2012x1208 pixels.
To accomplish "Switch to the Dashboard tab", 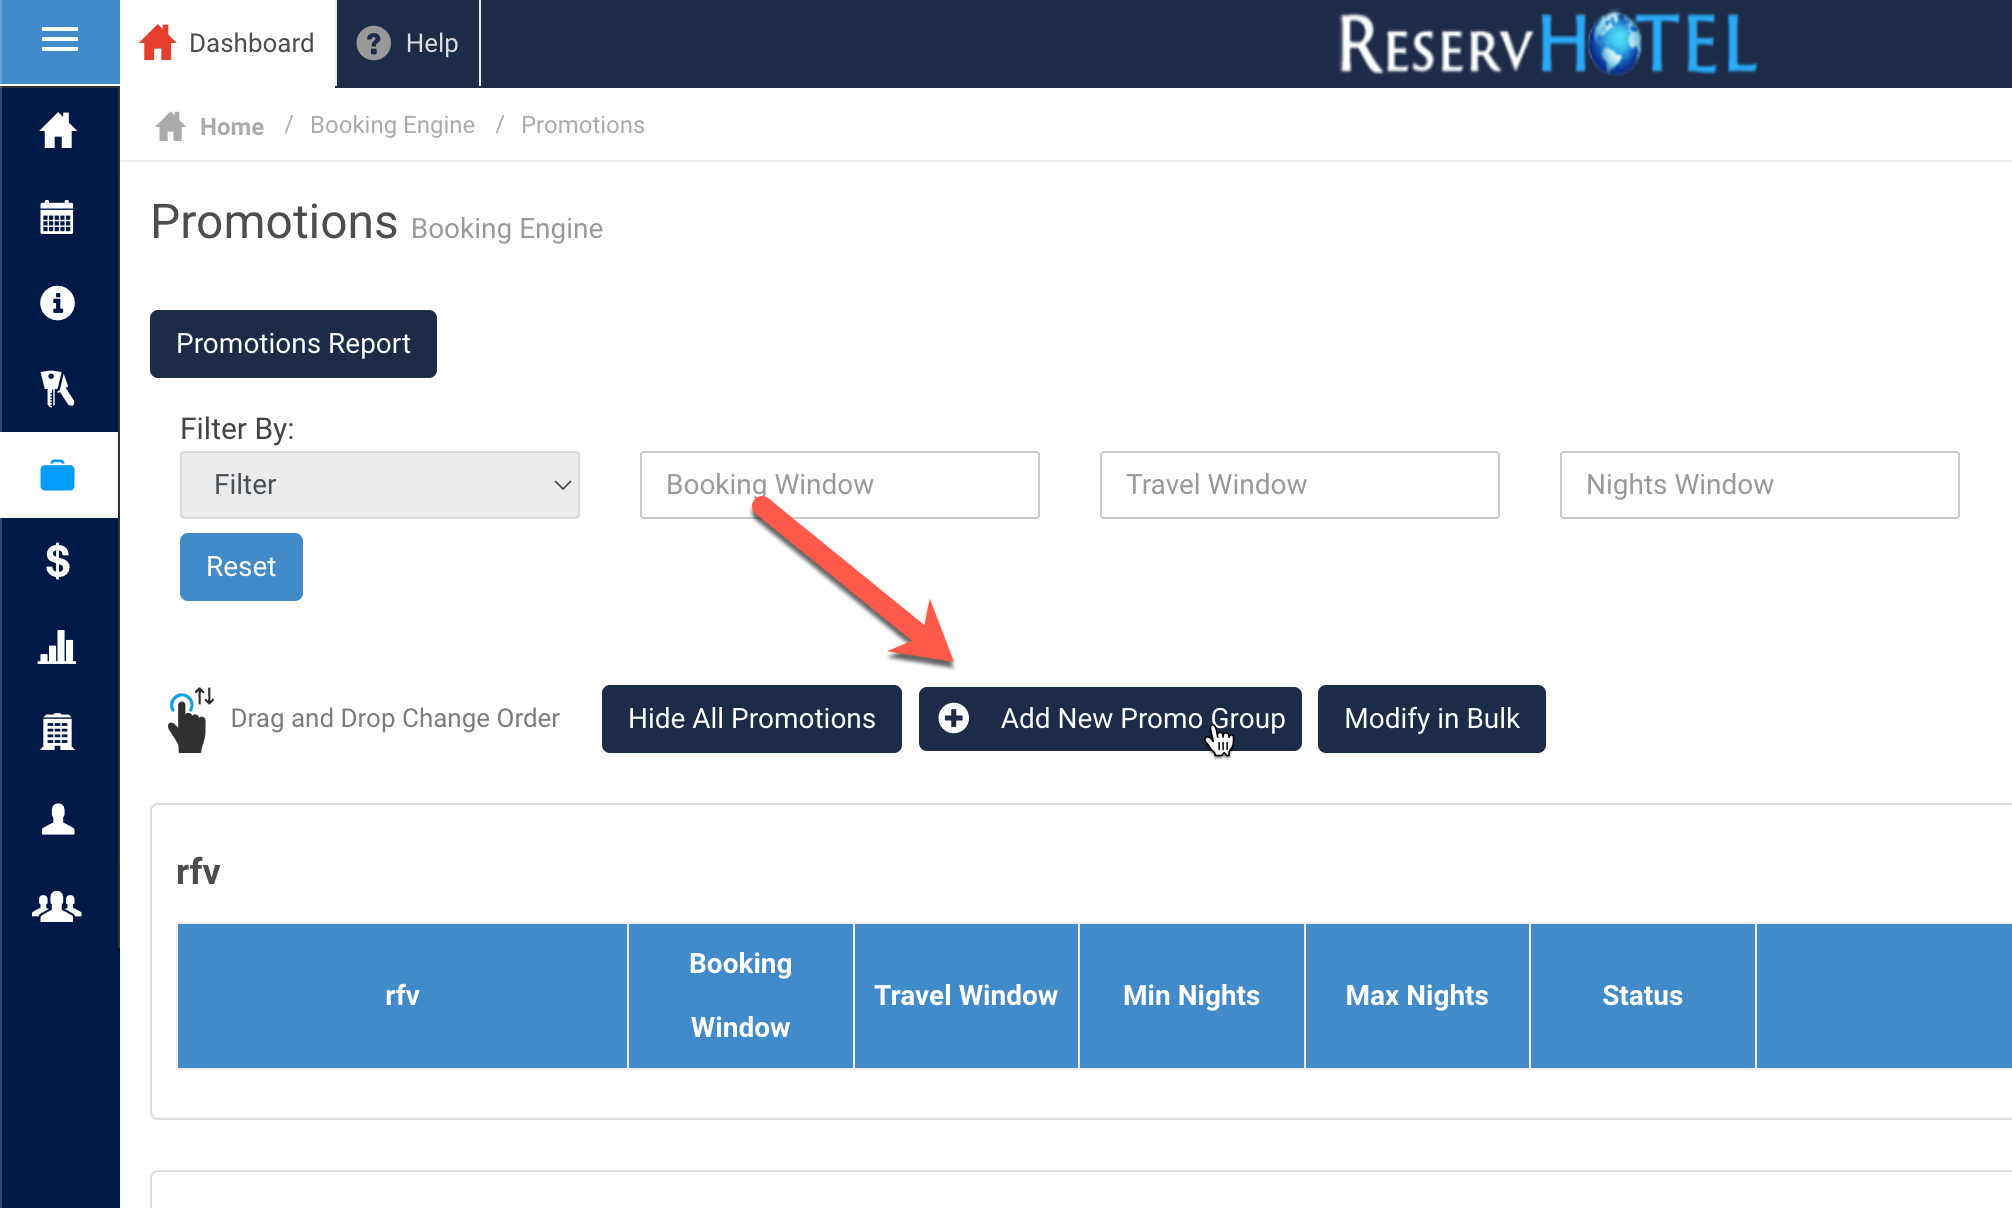I will (x=228, y=44).
